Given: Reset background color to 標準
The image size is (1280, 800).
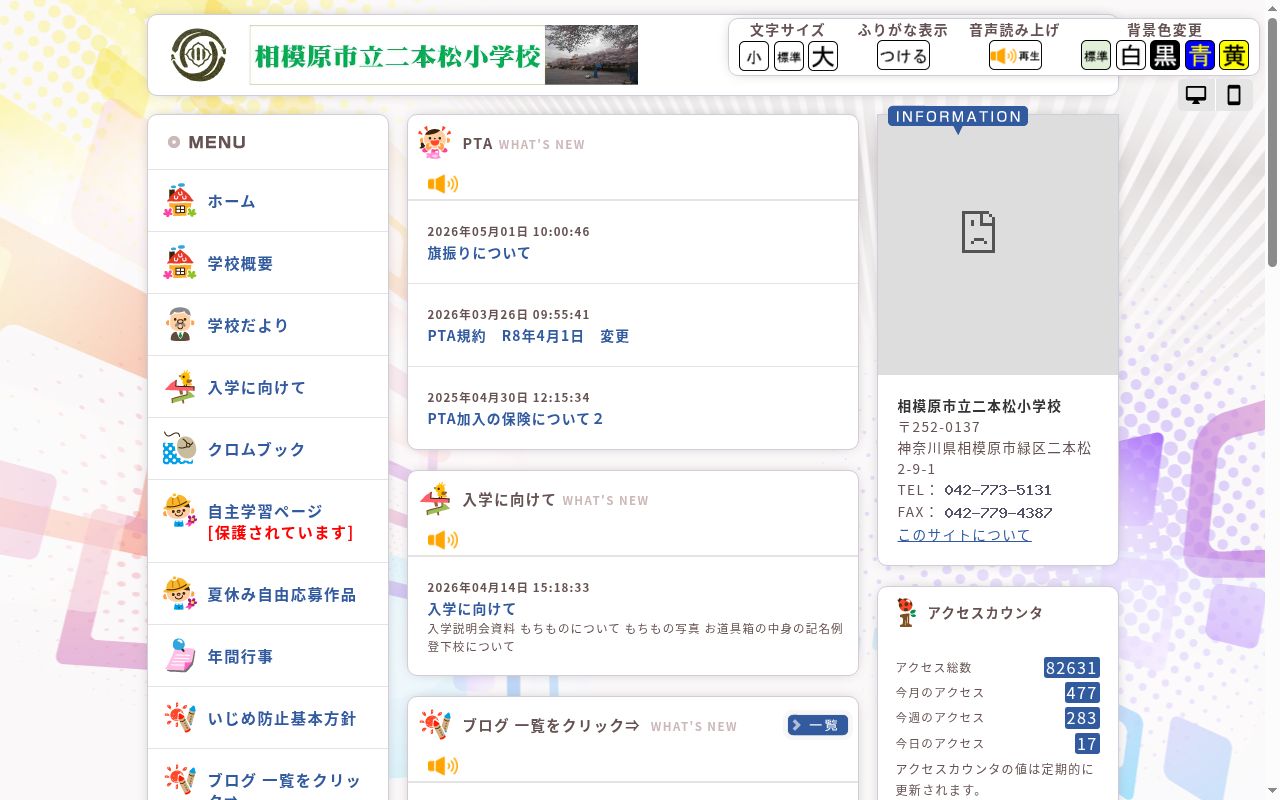Looking at the screenshot, I should tap(1096, 55).
